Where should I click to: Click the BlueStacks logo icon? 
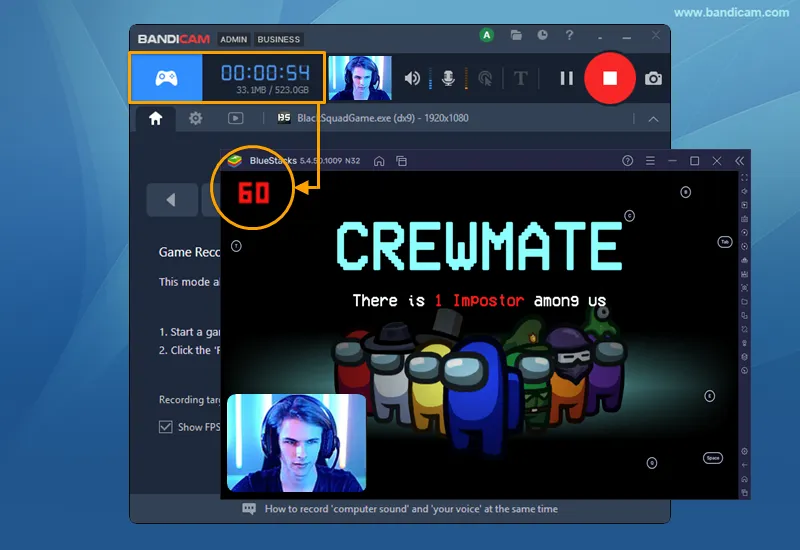pyautogui.click(x=235, y=161)
